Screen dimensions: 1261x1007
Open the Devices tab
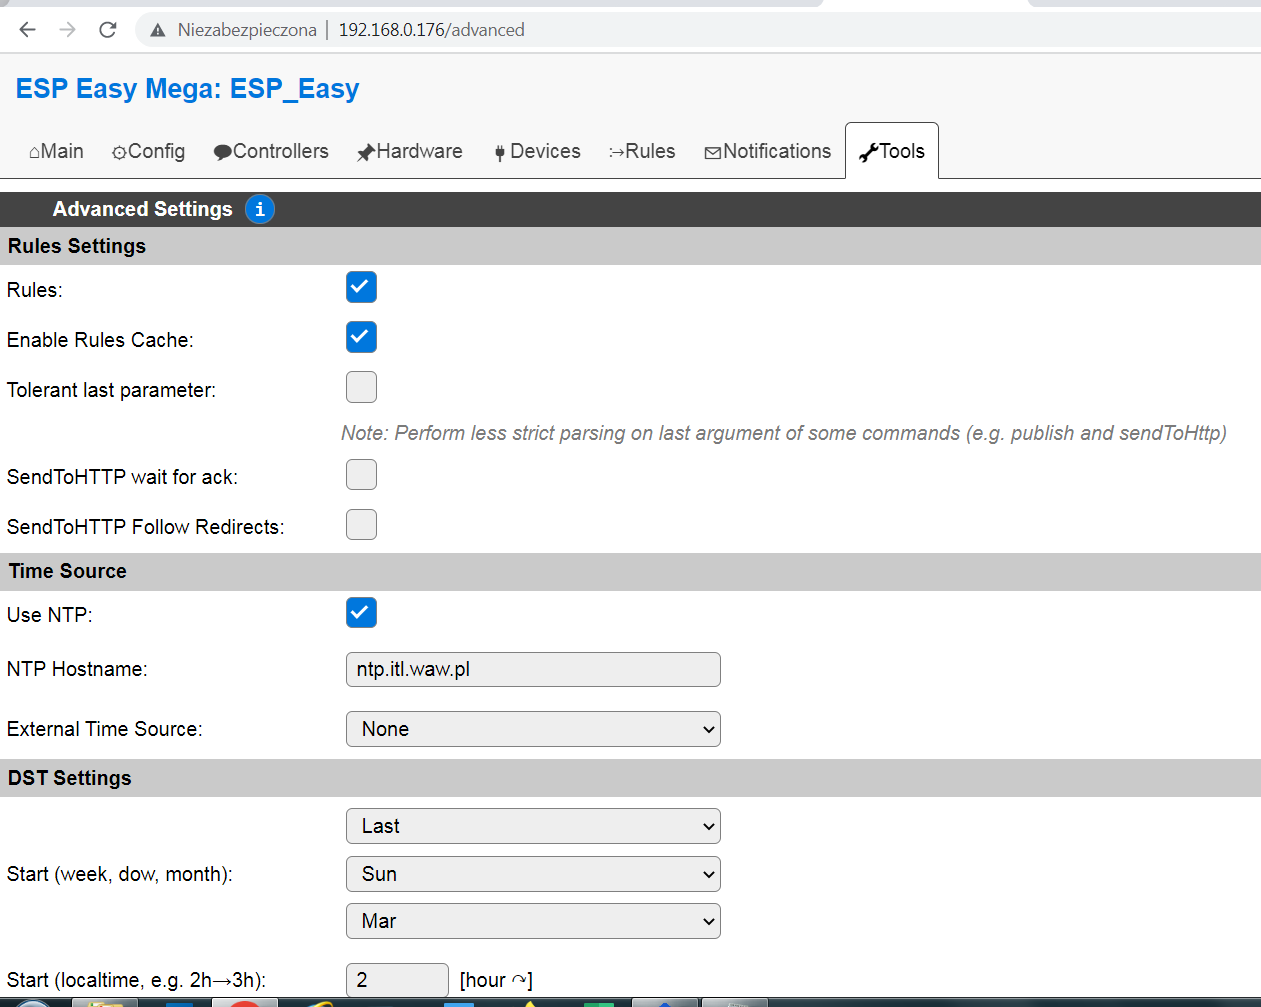(537, 151)
